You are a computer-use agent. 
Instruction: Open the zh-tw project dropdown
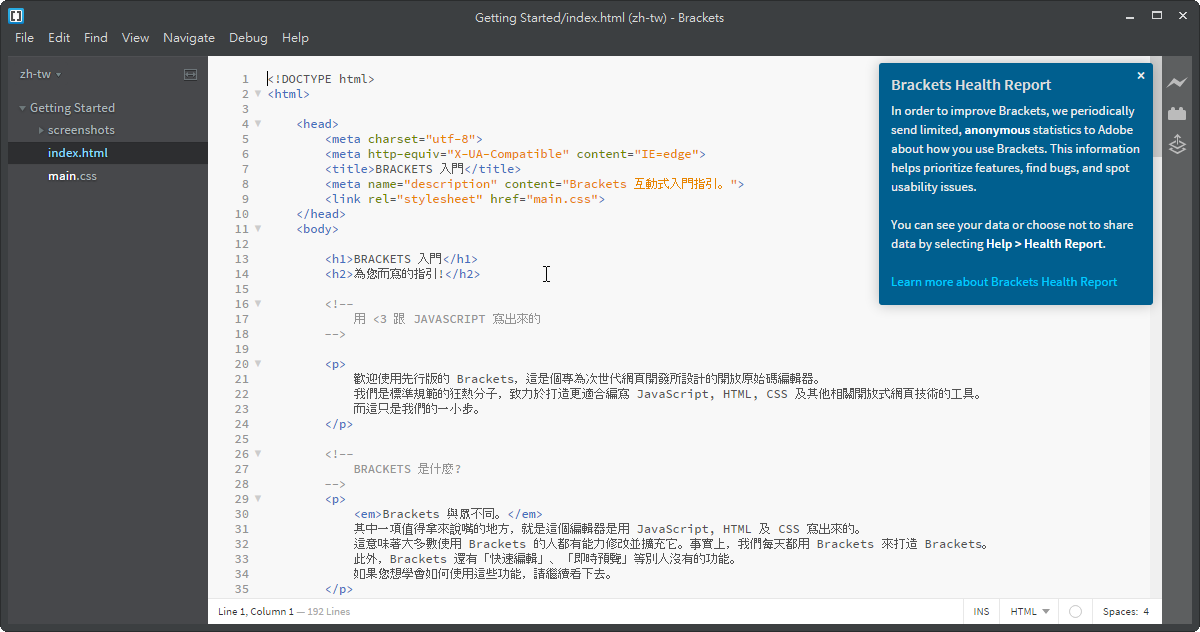pos(41,75)
